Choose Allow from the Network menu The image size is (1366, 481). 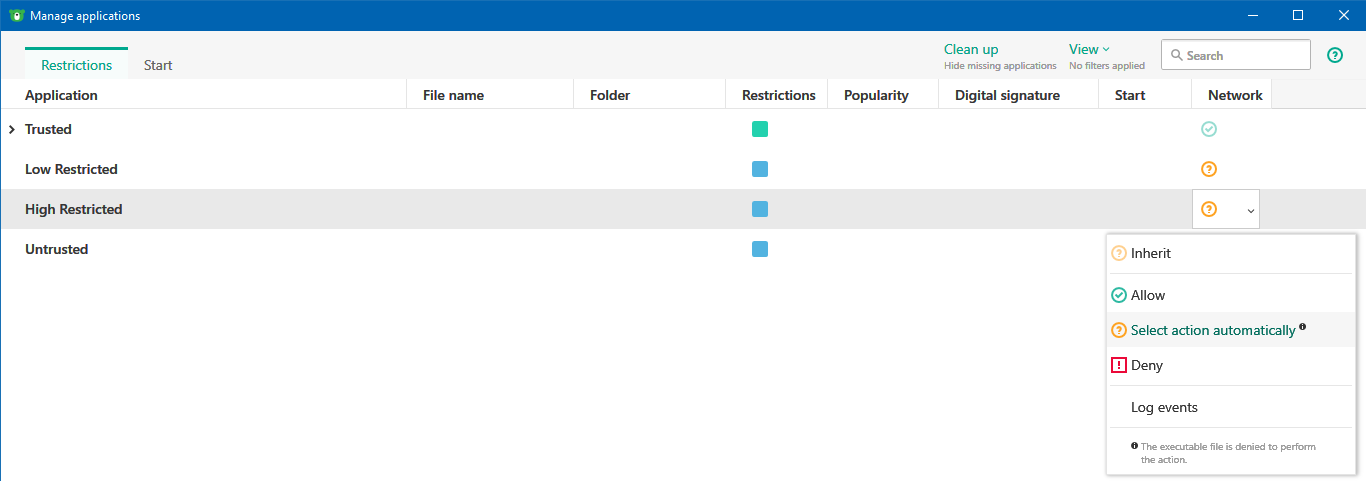tap(1231, 295)
